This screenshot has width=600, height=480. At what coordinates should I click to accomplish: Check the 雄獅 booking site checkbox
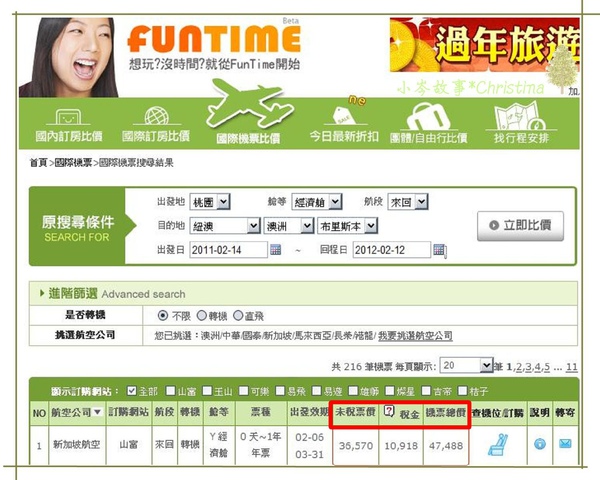pos(353,391)
